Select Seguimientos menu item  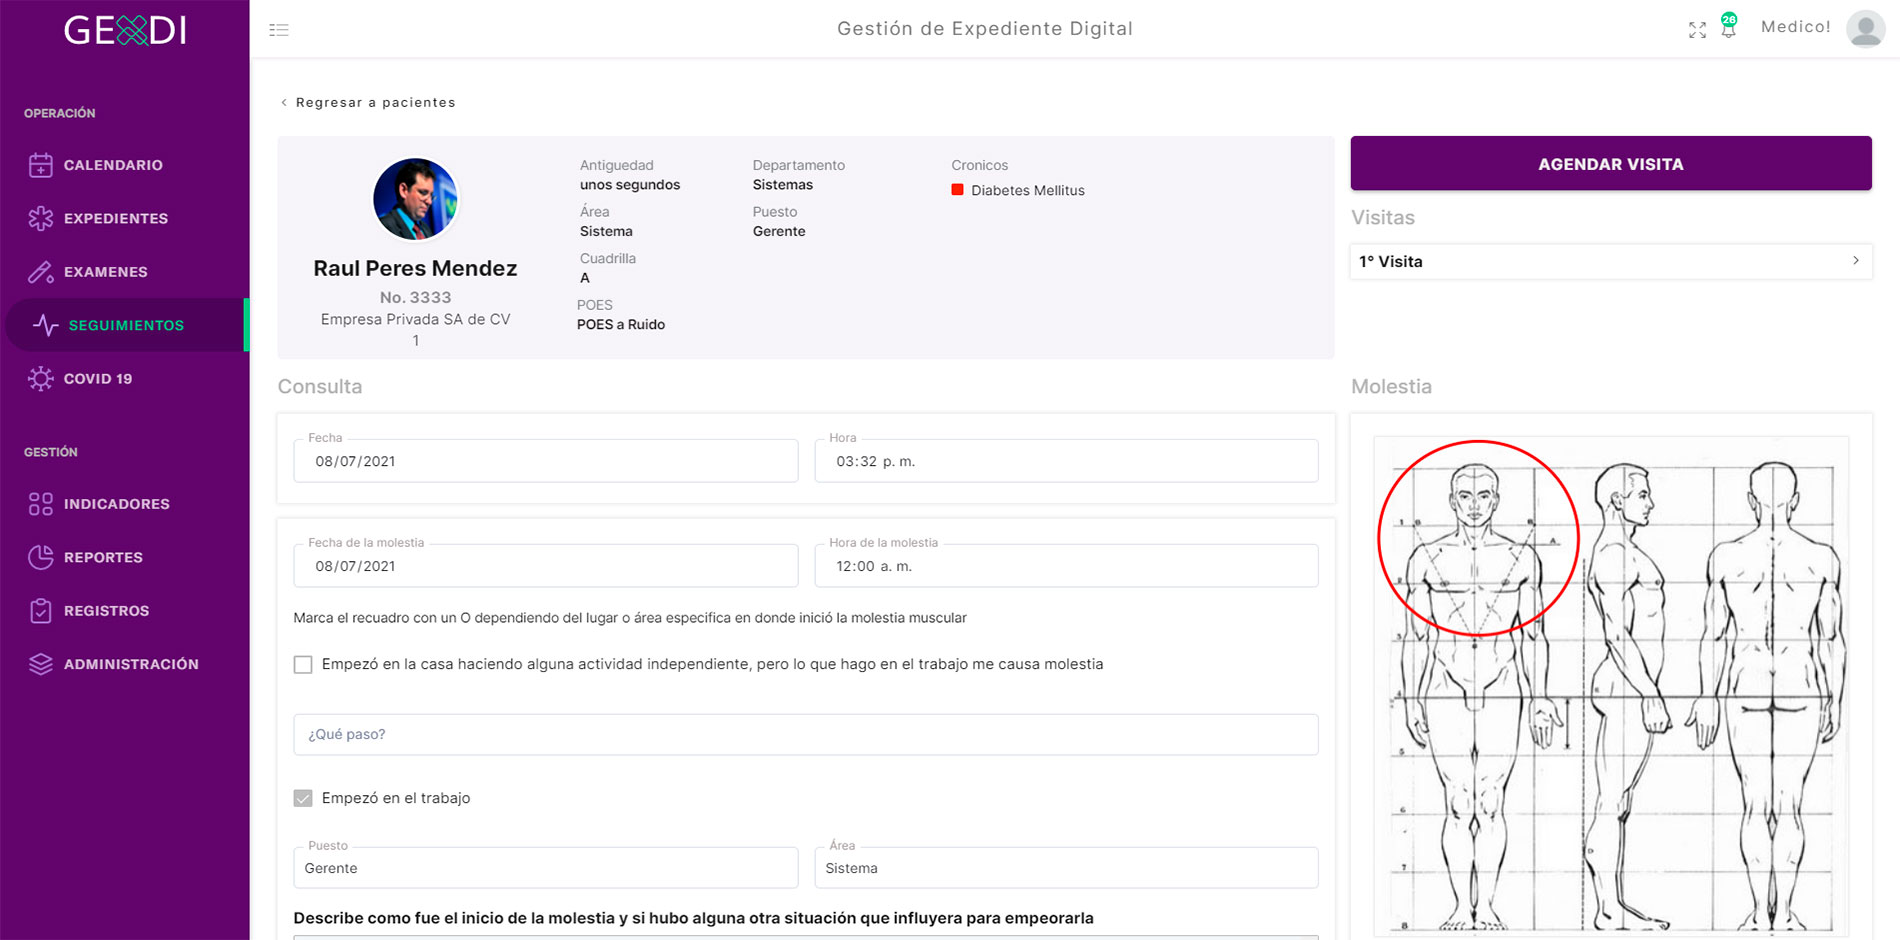click(x=126, y=325)
